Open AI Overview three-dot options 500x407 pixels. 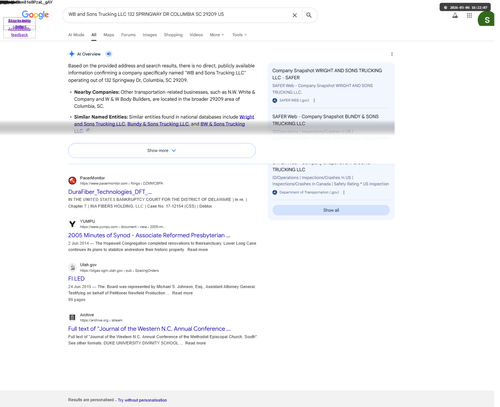point(392,54)
